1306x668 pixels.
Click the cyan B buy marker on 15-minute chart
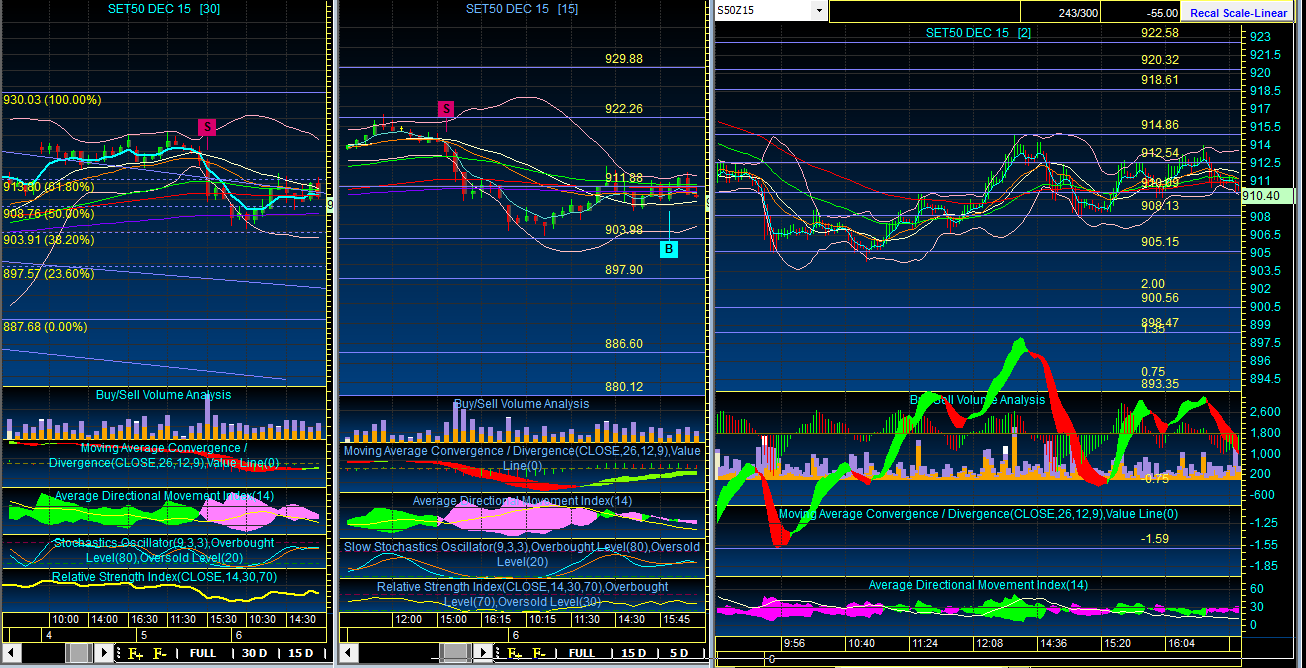click(x=668, y=248)
